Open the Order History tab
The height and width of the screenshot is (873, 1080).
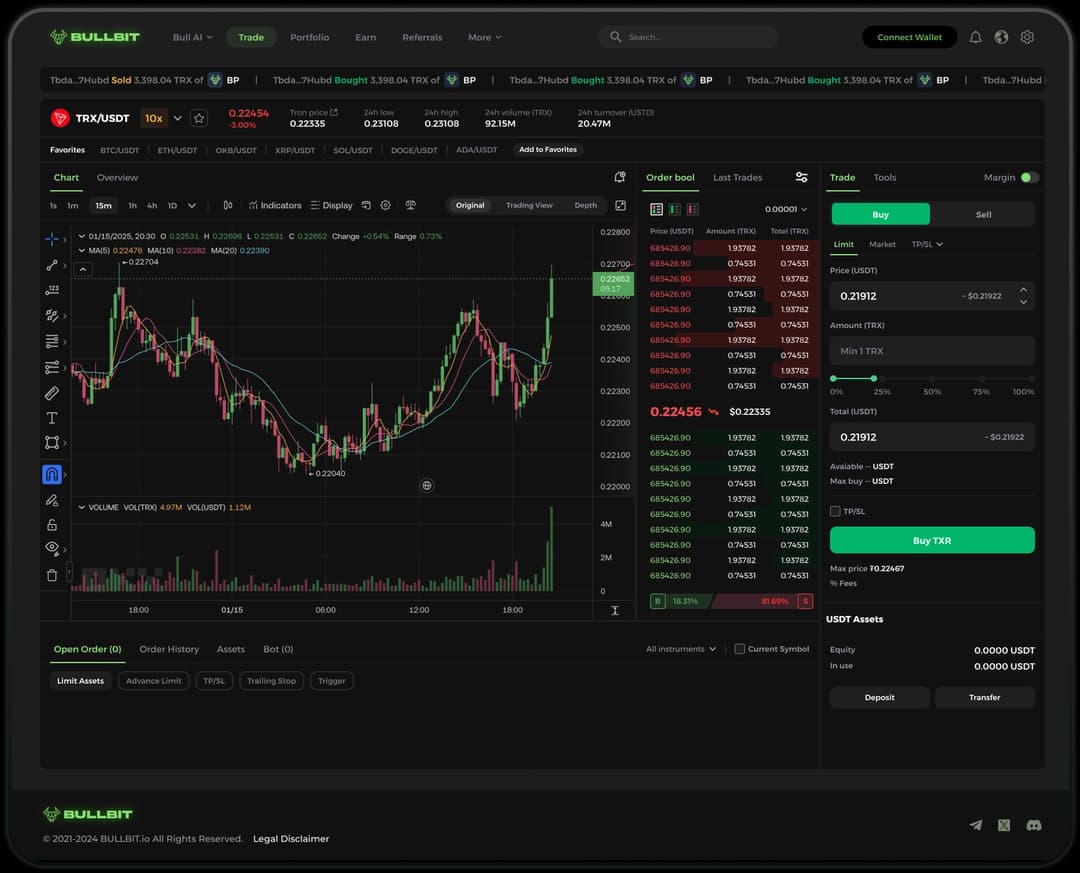[169, 649]
